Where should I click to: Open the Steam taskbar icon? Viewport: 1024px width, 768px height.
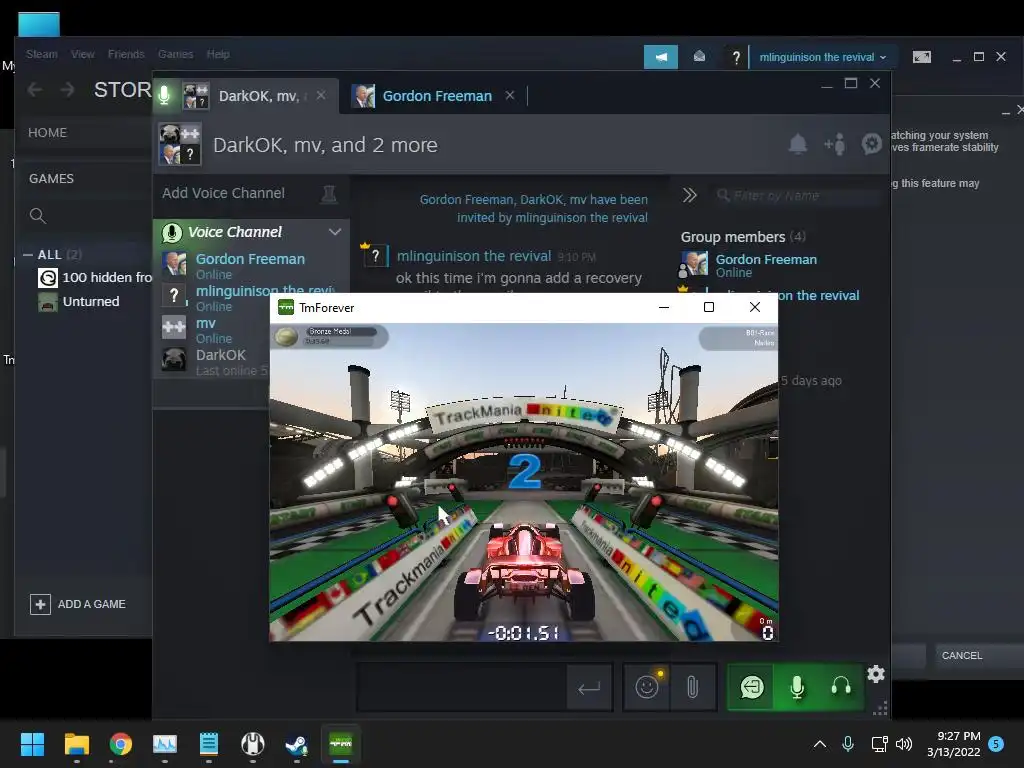[296, 744]
